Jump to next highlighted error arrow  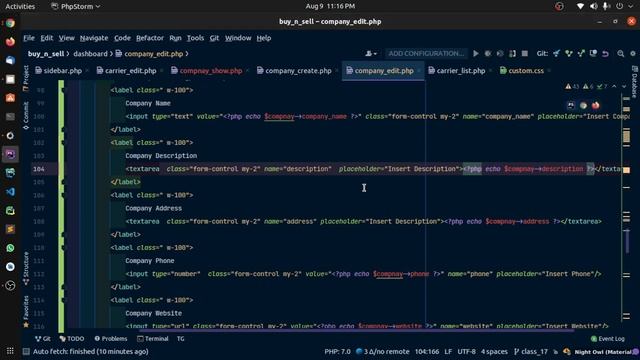pos(624,87)
